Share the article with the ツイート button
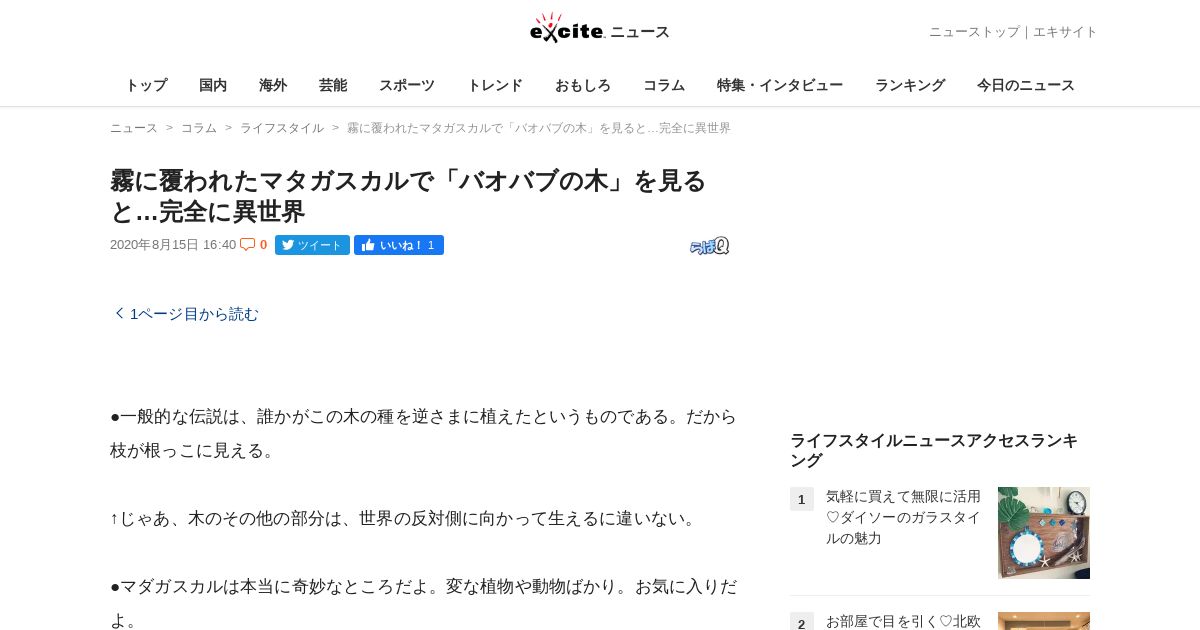1200x630 pixels. (312, 245)
